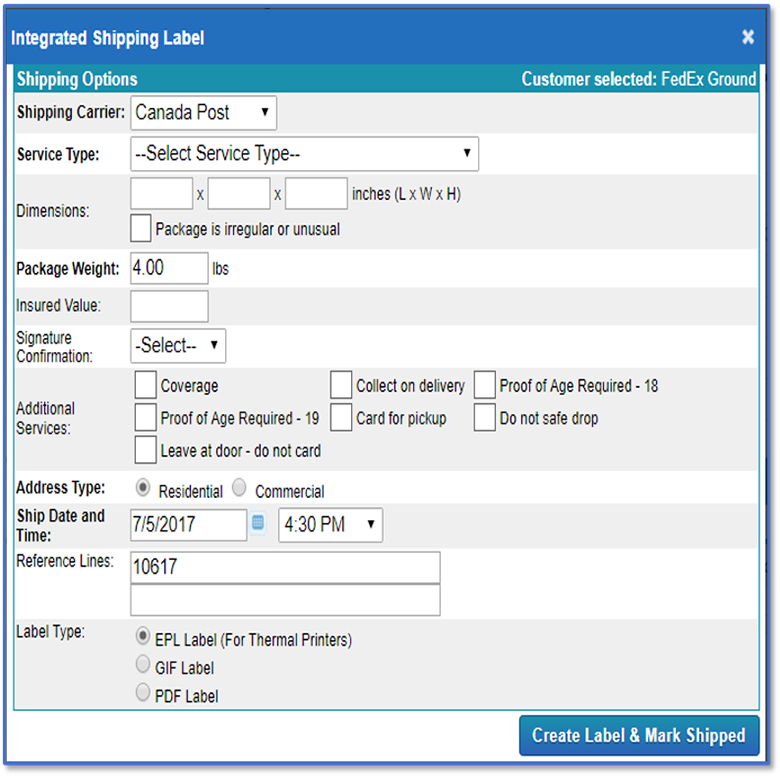The height and width of the screenshot is (778, 780).
Task: Enable Collect on delivery checkbox
Action: pos(341,385)
